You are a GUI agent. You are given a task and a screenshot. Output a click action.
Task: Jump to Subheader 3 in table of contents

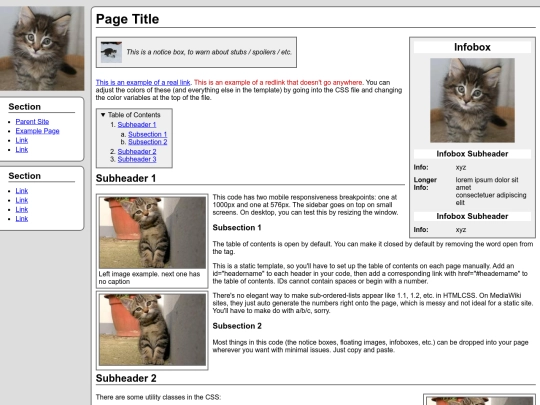tap(137, 159)
